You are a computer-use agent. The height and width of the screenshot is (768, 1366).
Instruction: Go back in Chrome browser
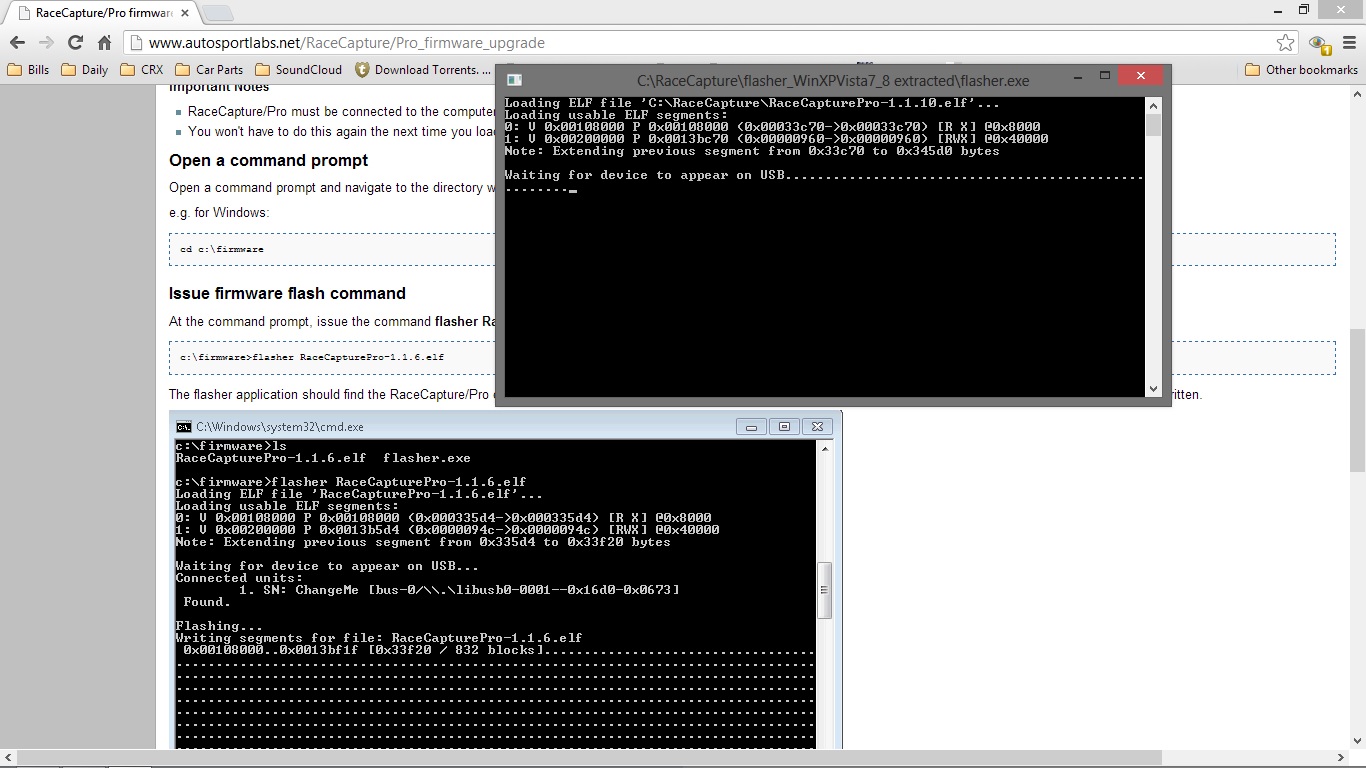click(17, 43)
